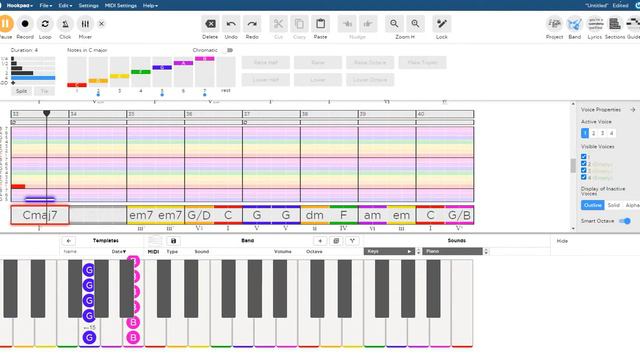Open the Mixer panel
The height and width of the screenshot is (360, 640).
(85, 24)
